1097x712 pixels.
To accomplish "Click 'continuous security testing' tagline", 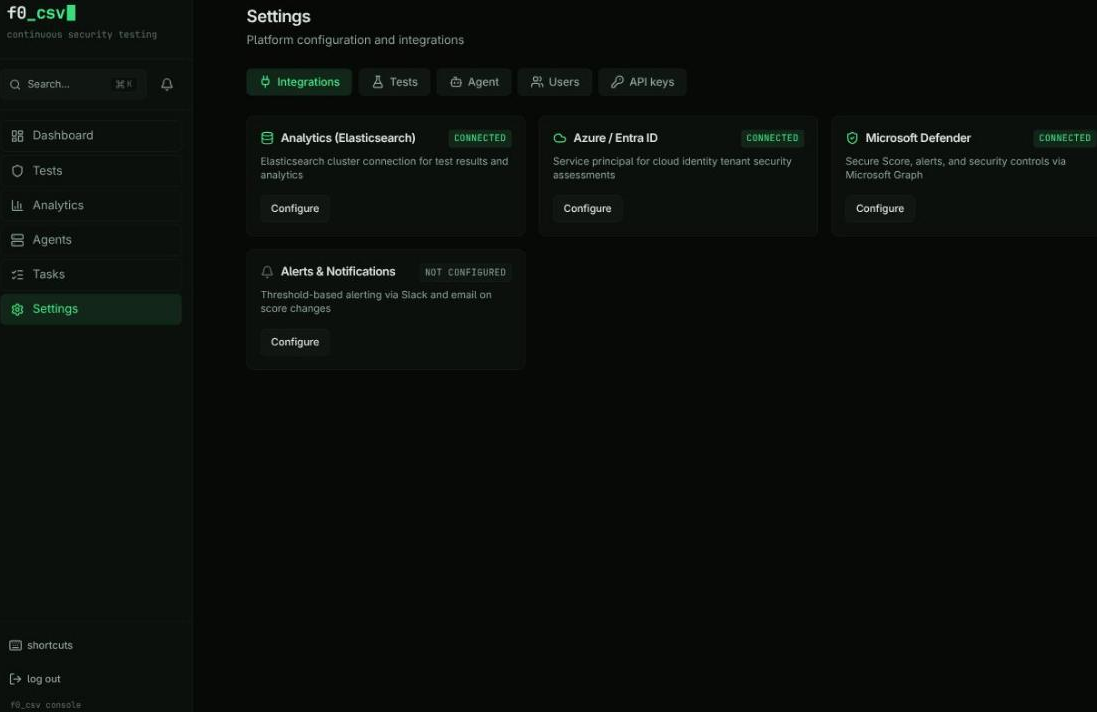I will tap(82, 34).
